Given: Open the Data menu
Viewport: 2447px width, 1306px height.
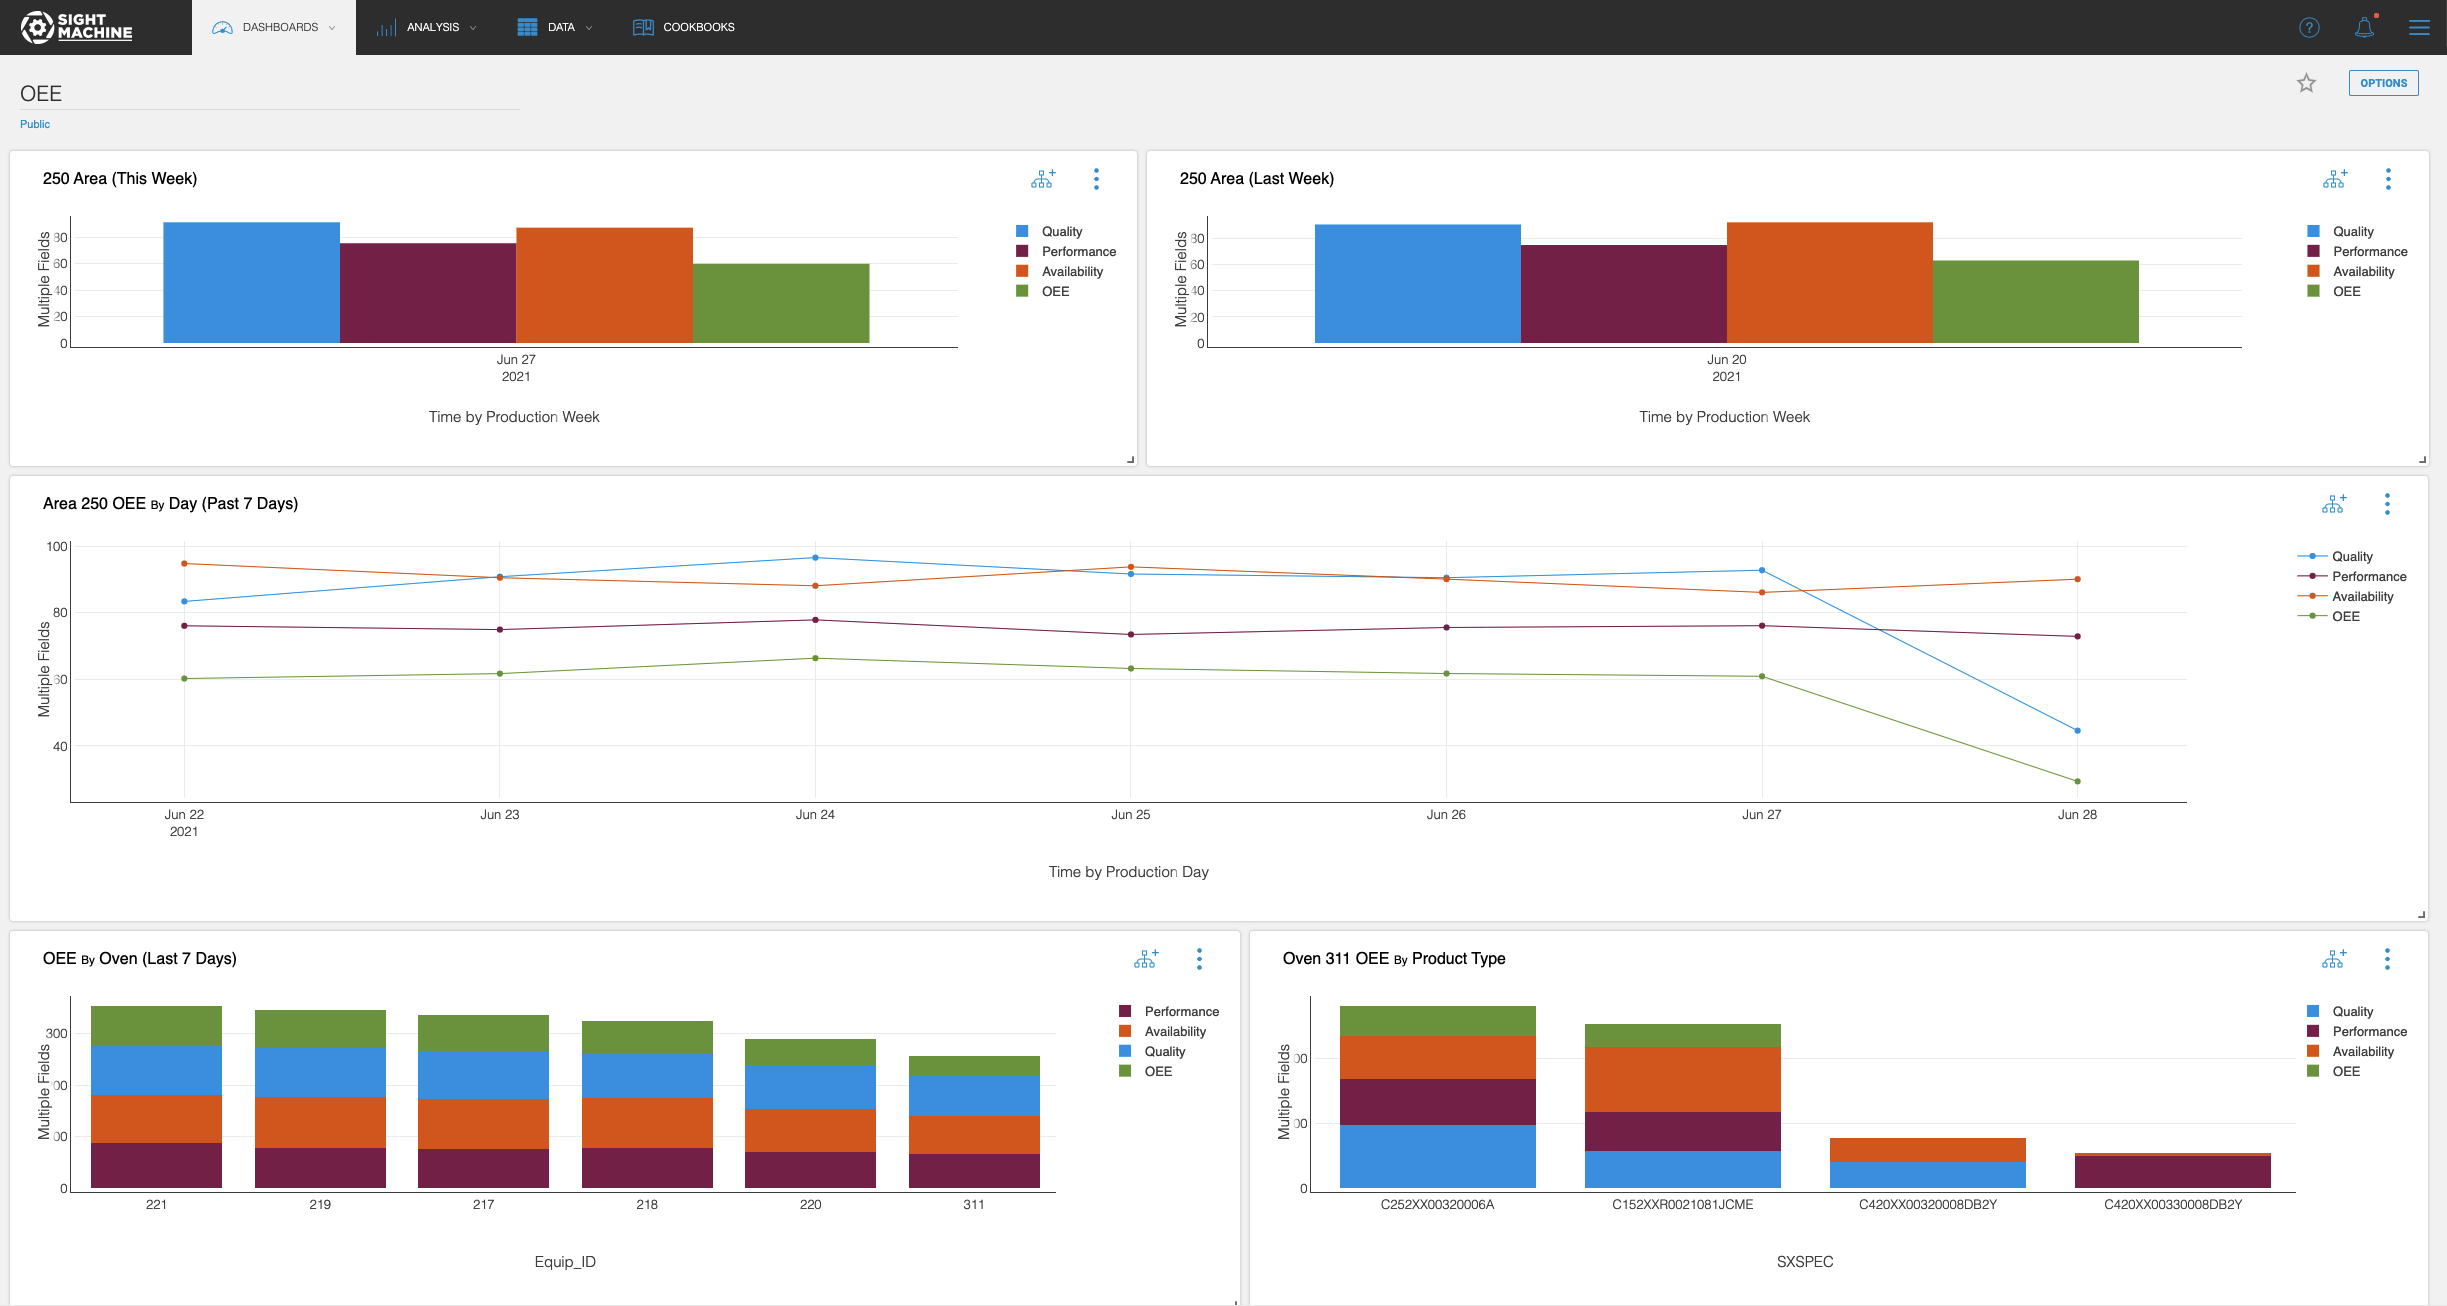Looking at the screenshot, I should pos(555,27).
